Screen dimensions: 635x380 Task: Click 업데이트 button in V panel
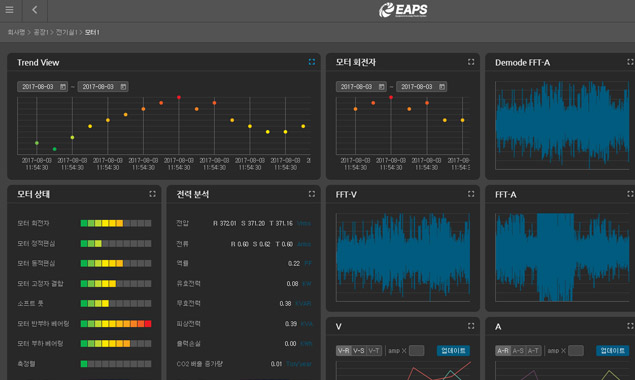pos(453,351)
